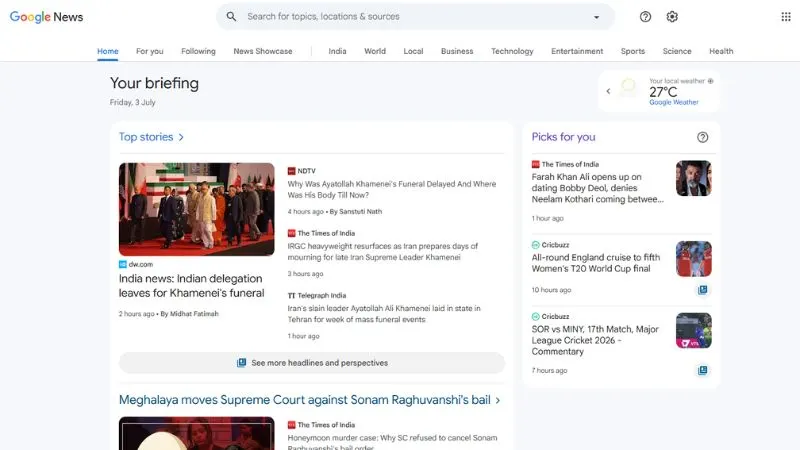This screenshot has width=800, height=450.
Task: Click the By Midhat Fatimah byline
Action: coord(189,314)
